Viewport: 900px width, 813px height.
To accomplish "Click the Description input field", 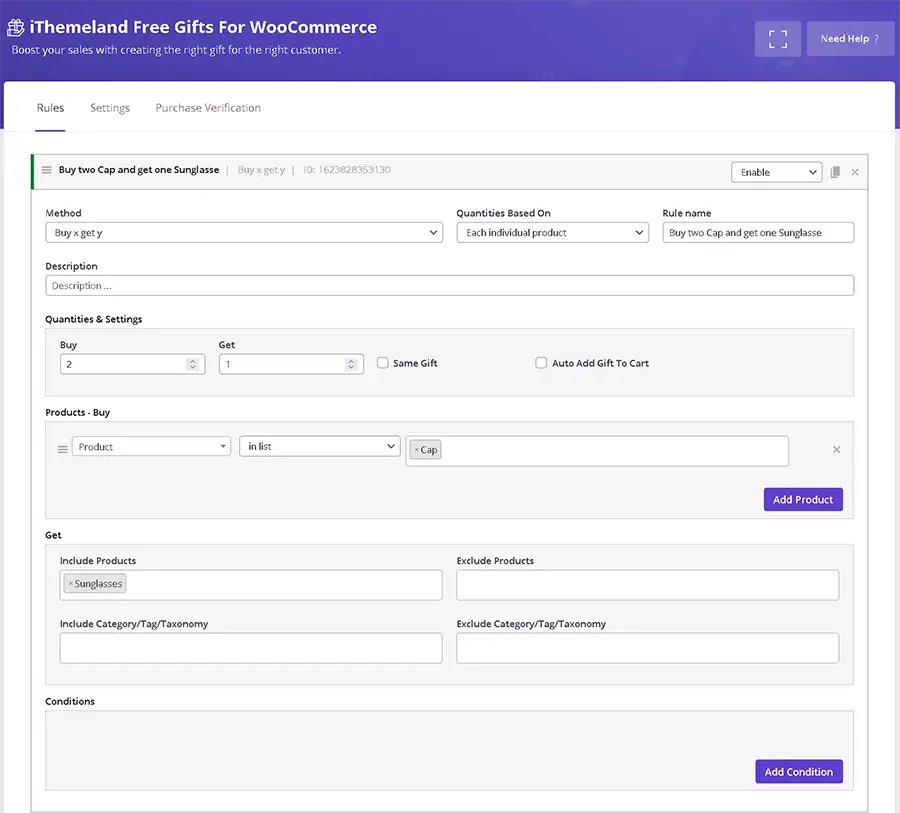I will pyautogui.click(x=449, y=286).
